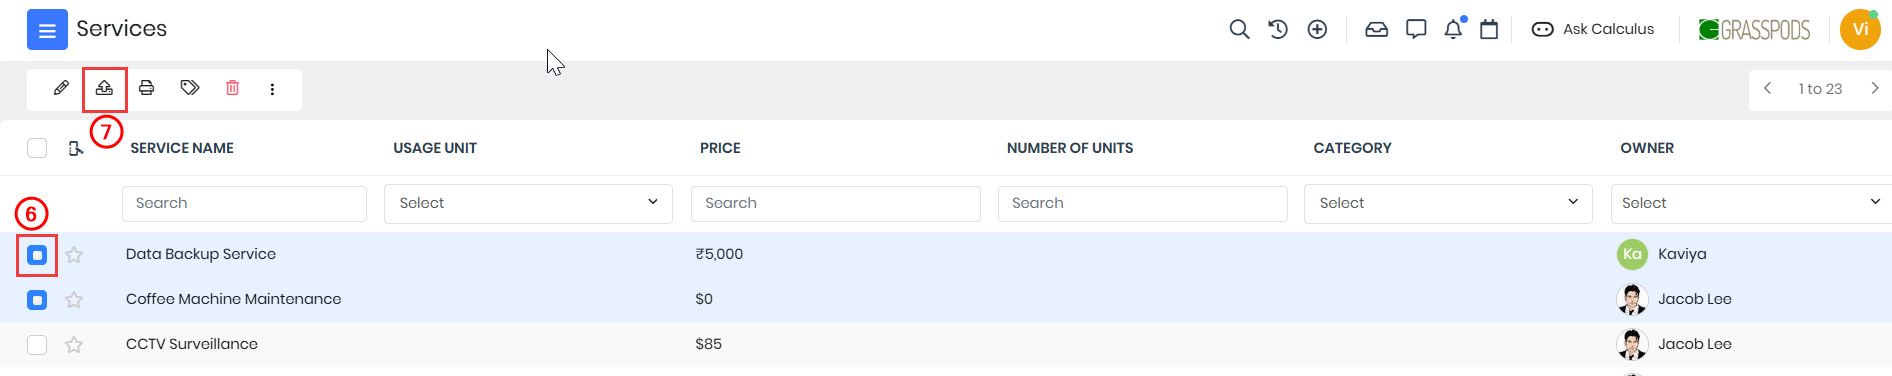Uncheck the Data Backup Service checkbox

pyautogui.click(x=37, y=255)
